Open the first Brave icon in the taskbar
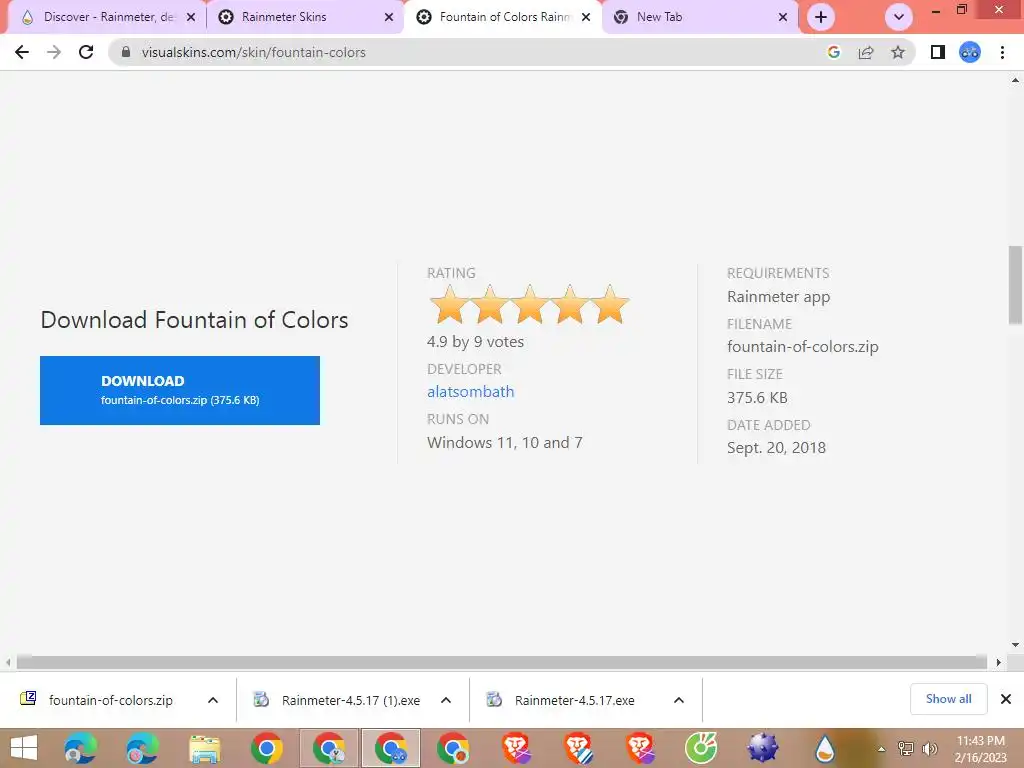Image resolution: width=1024 pixels, height=768 pixels. 515,748
